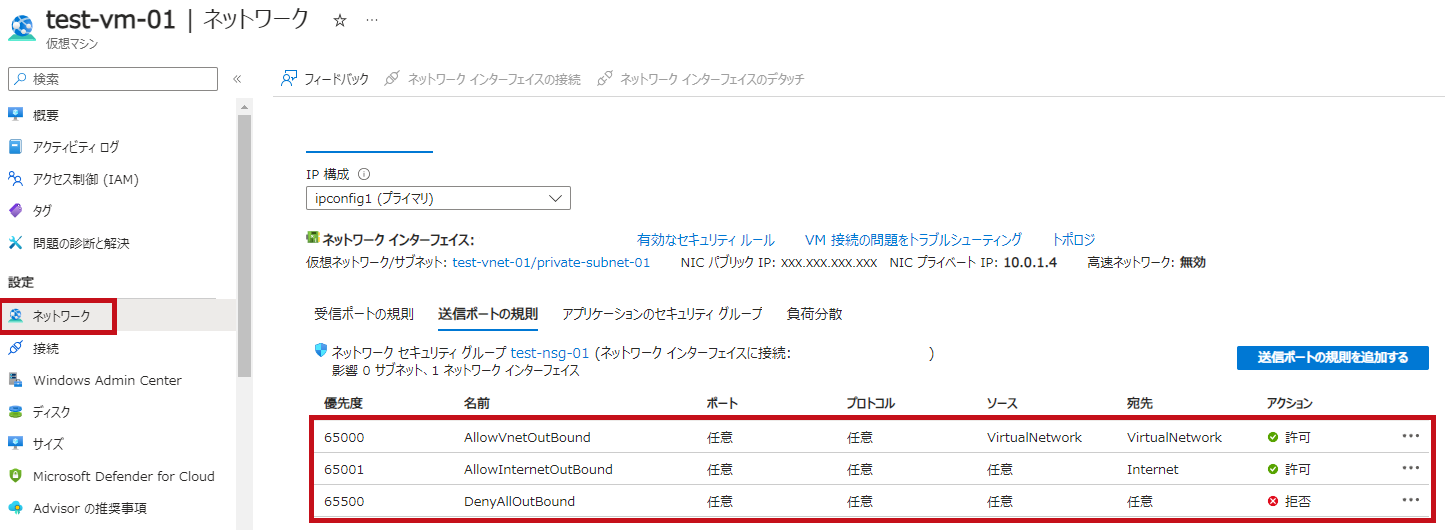Sort by the 優先度 column header
Image resolution: width=1445 pixels, height=530 pixels.
pos(341,403)
